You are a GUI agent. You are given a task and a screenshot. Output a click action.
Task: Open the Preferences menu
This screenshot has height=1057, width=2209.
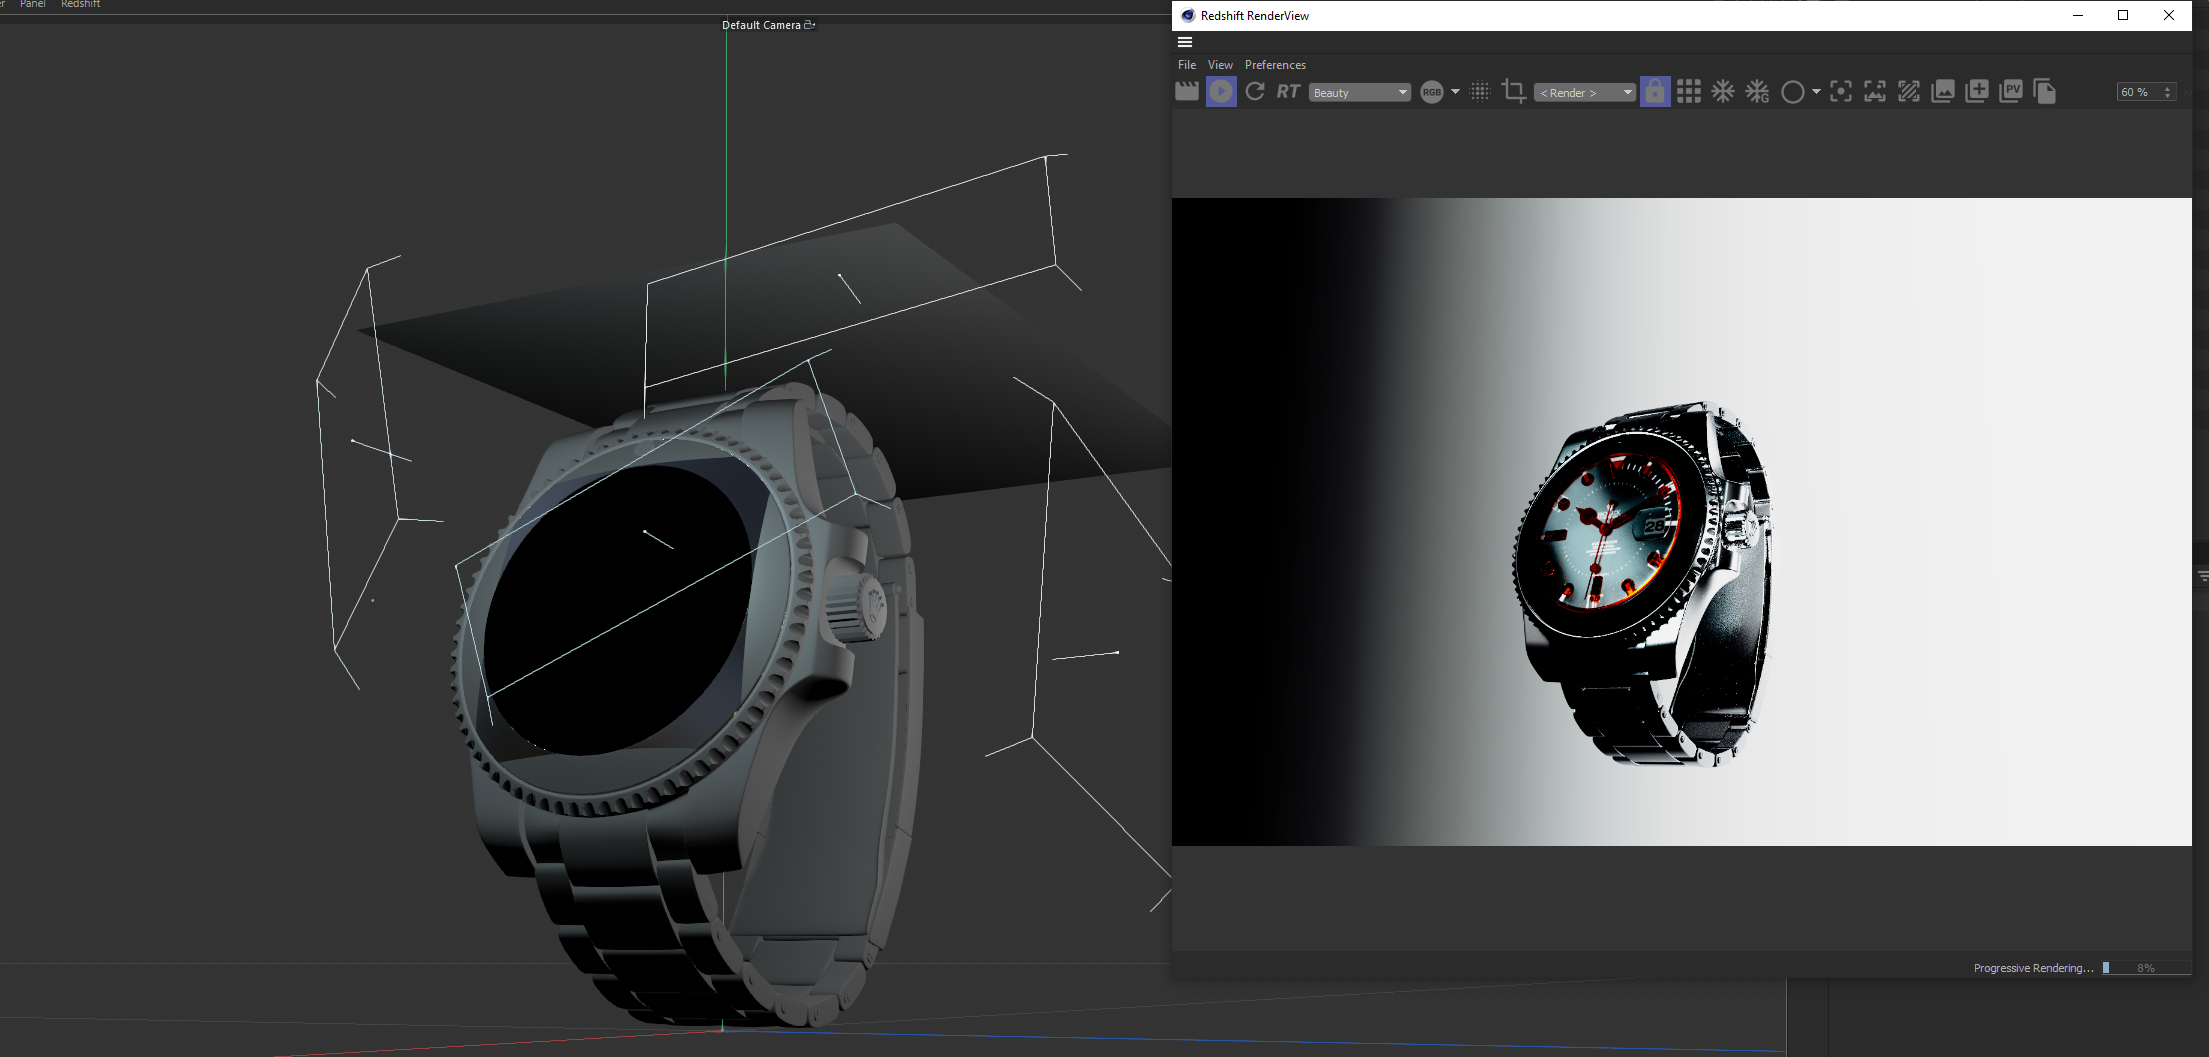pyautogui.click(x=1275, y=65)
